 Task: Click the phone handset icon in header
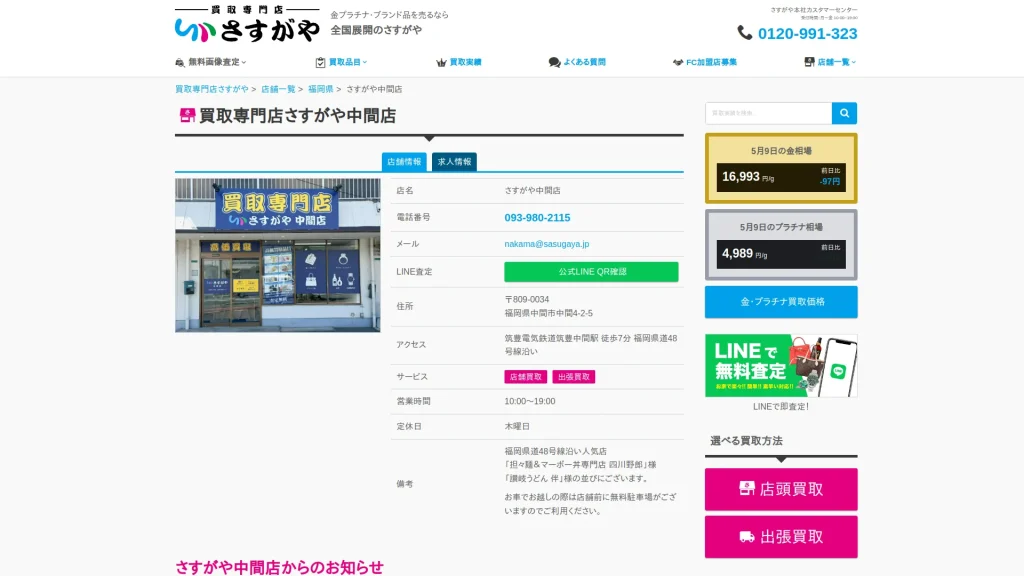tap(744, 33)
